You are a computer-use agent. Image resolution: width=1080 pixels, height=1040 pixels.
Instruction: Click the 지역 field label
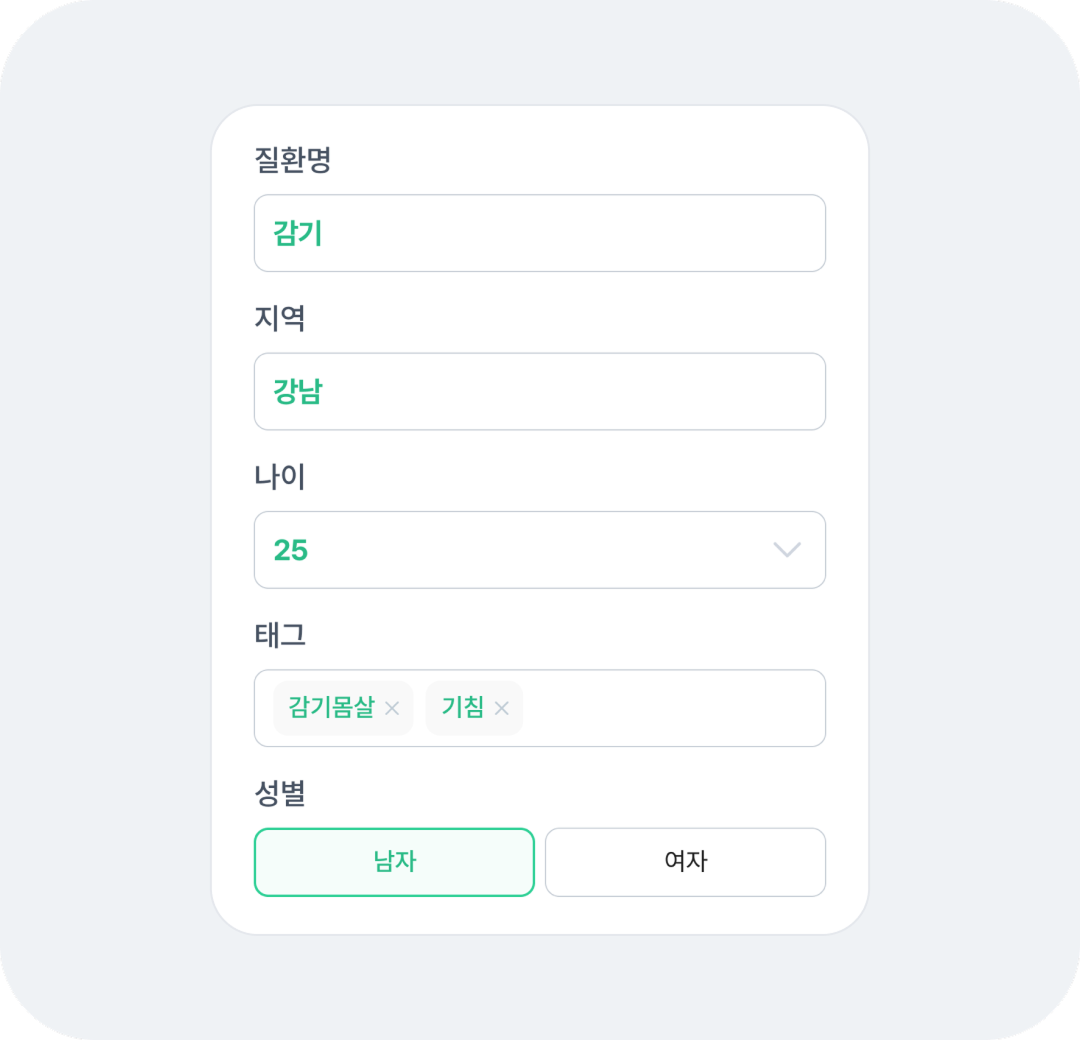pyautogui.click(x=280, y=319)
